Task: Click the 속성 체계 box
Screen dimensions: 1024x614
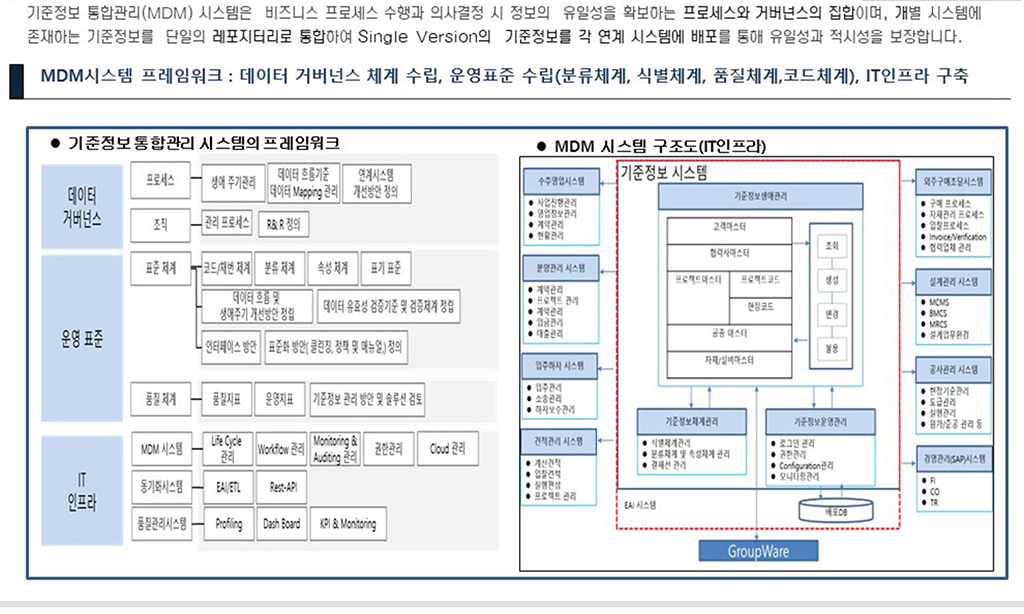Action: 333,268
